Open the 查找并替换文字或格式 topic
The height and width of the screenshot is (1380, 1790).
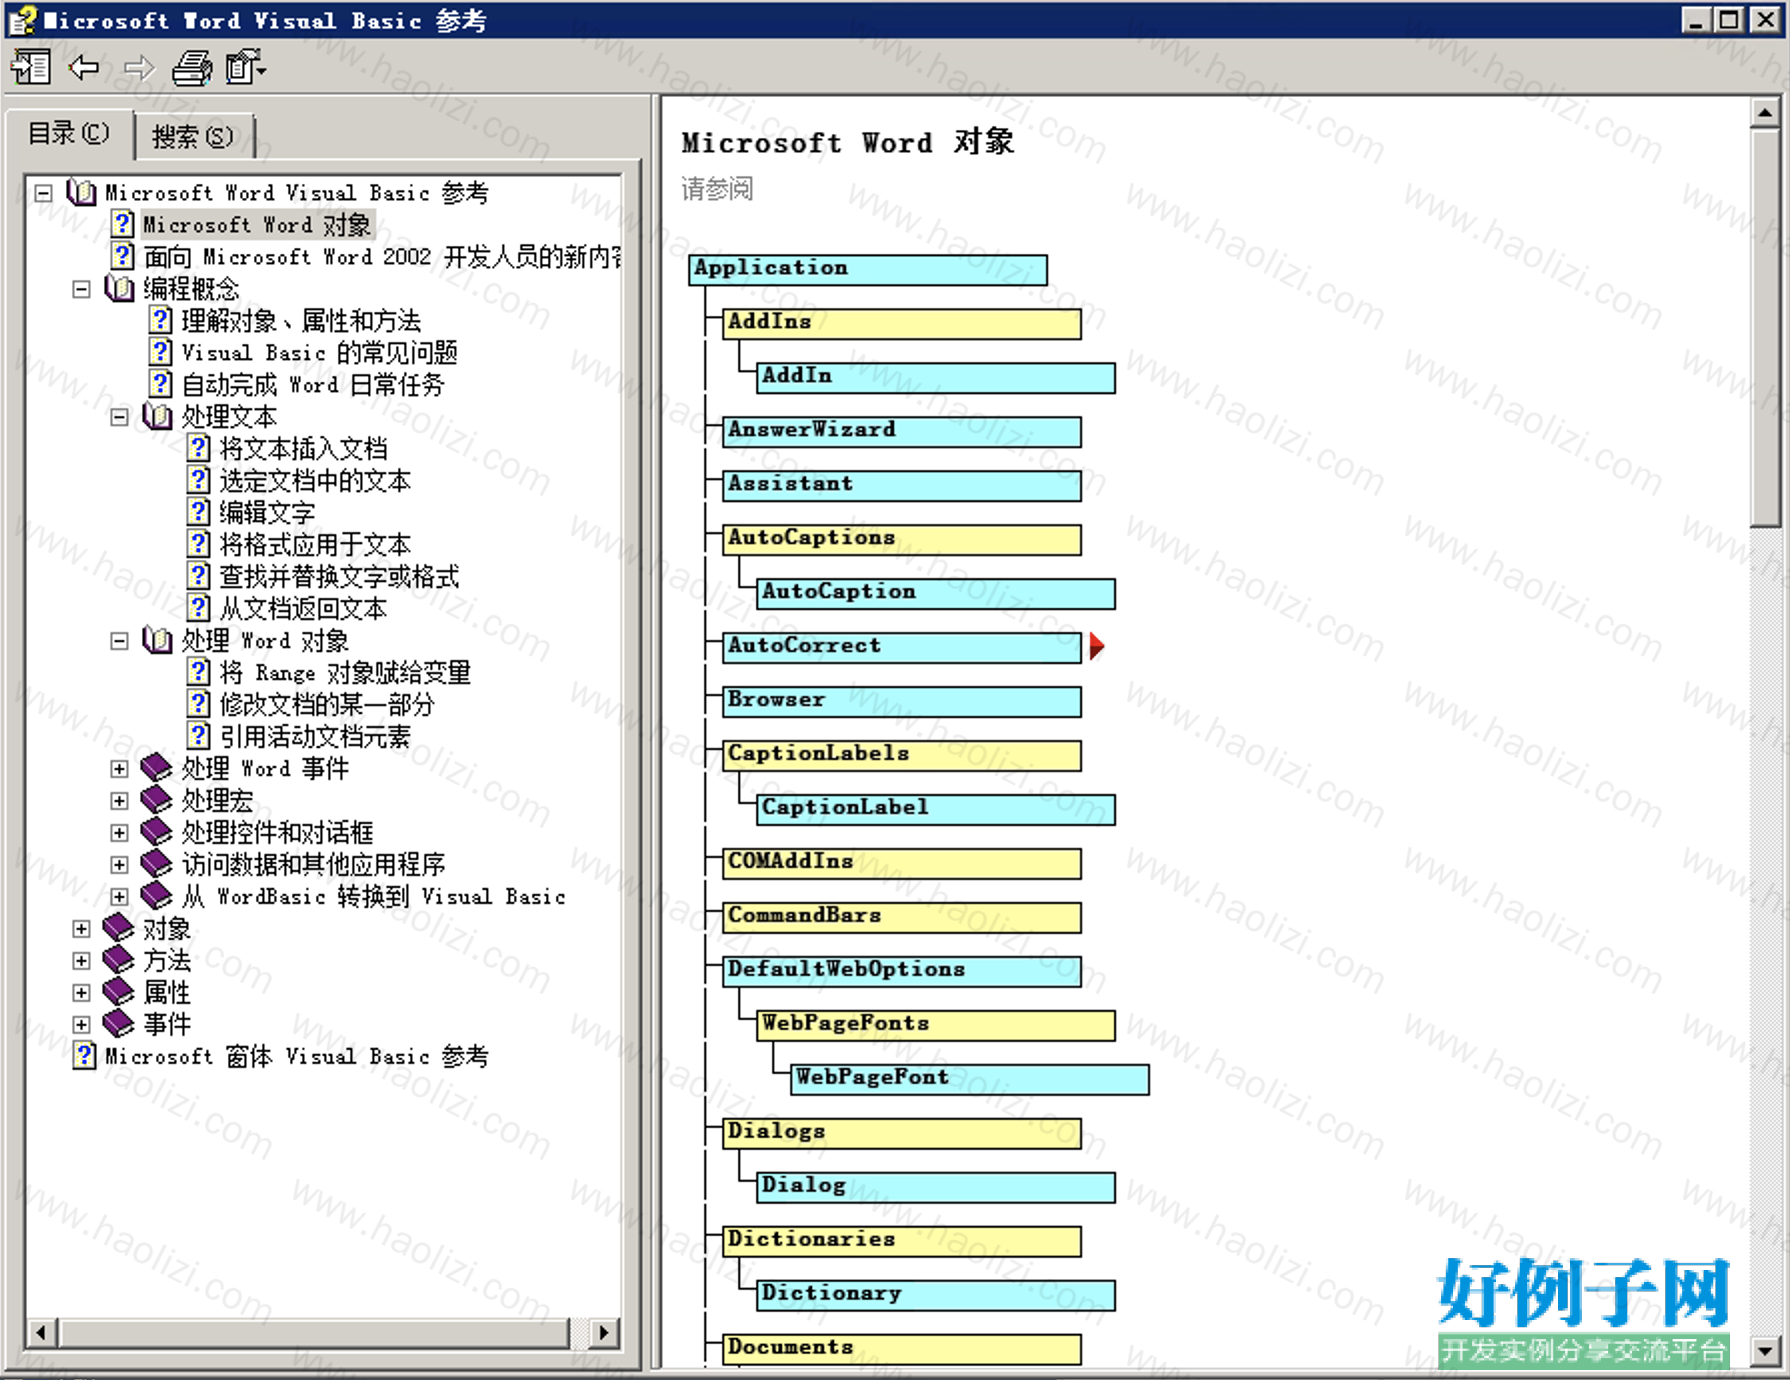(339, 577)
